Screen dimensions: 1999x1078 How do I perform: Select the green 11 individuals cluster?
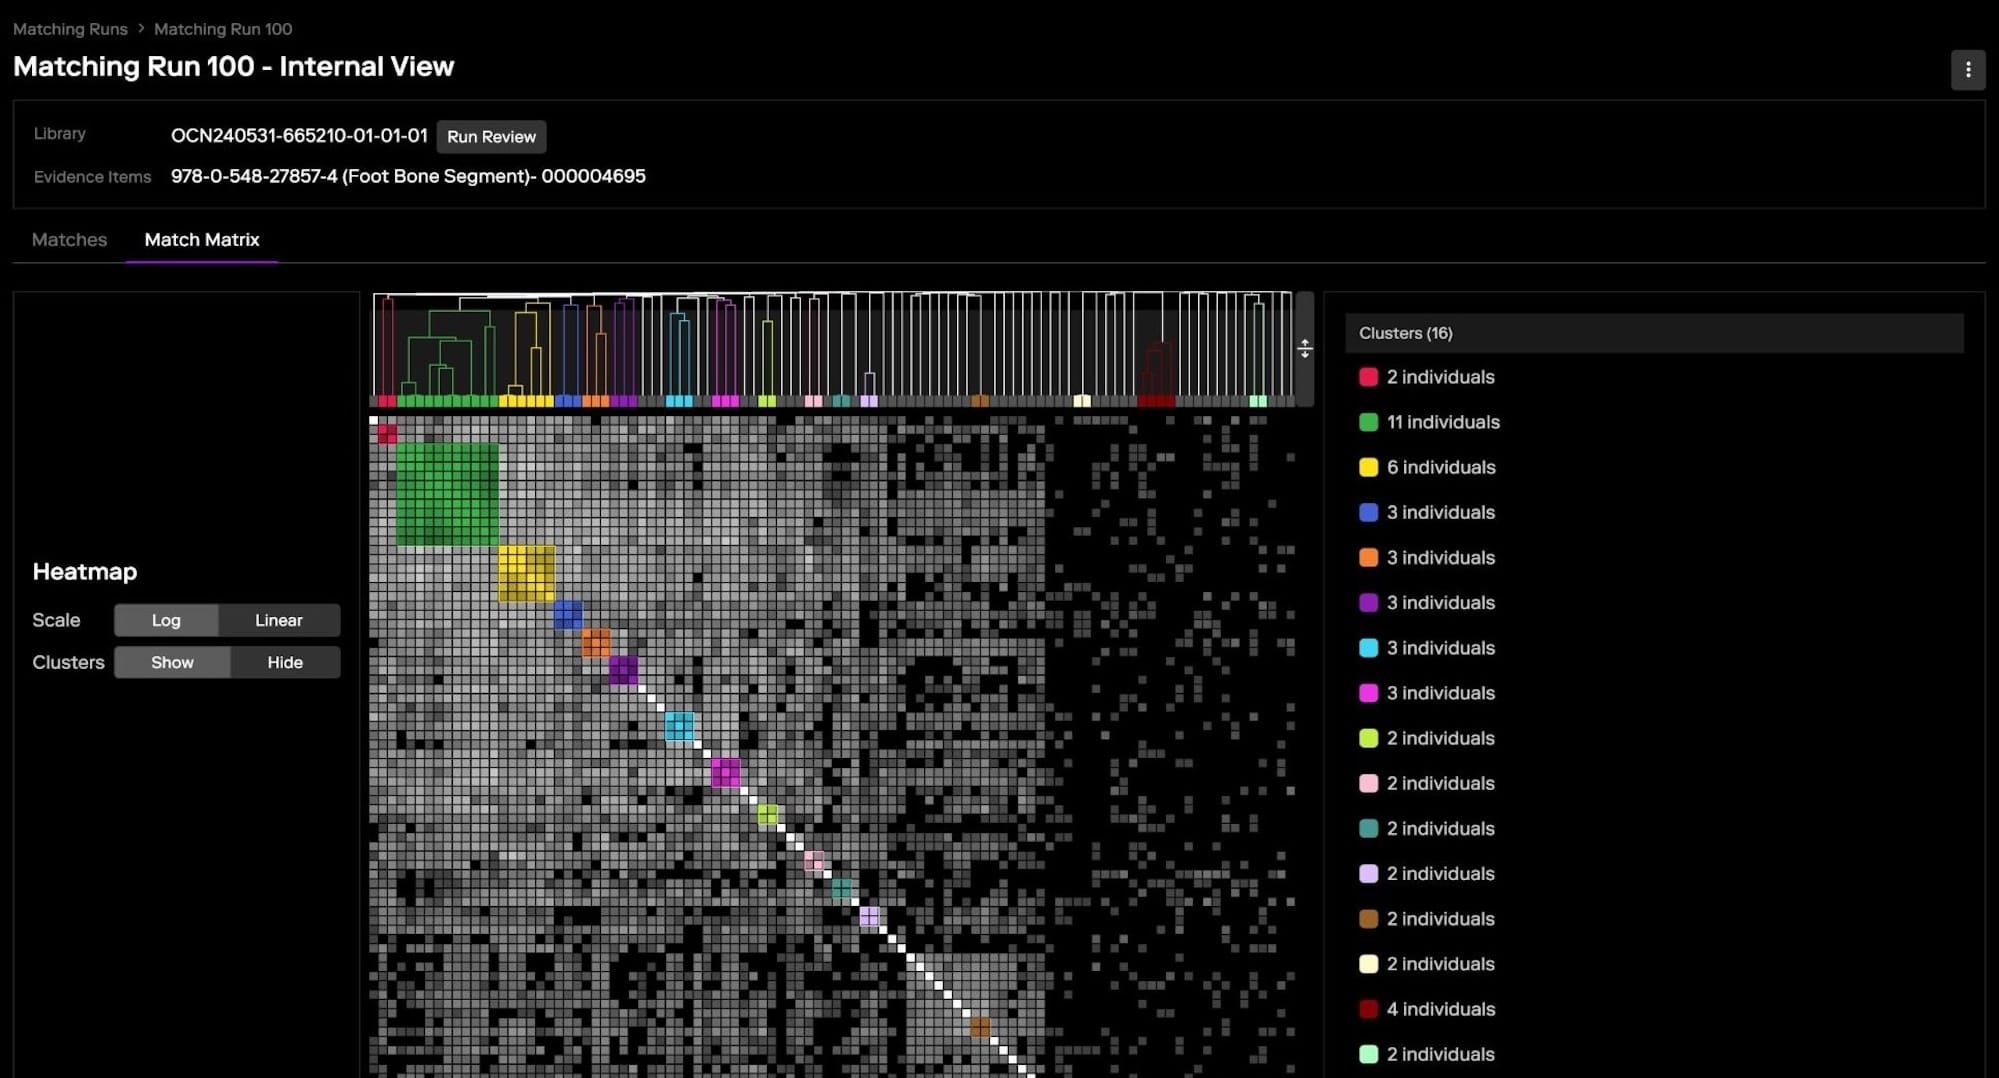coord(1442,422)
